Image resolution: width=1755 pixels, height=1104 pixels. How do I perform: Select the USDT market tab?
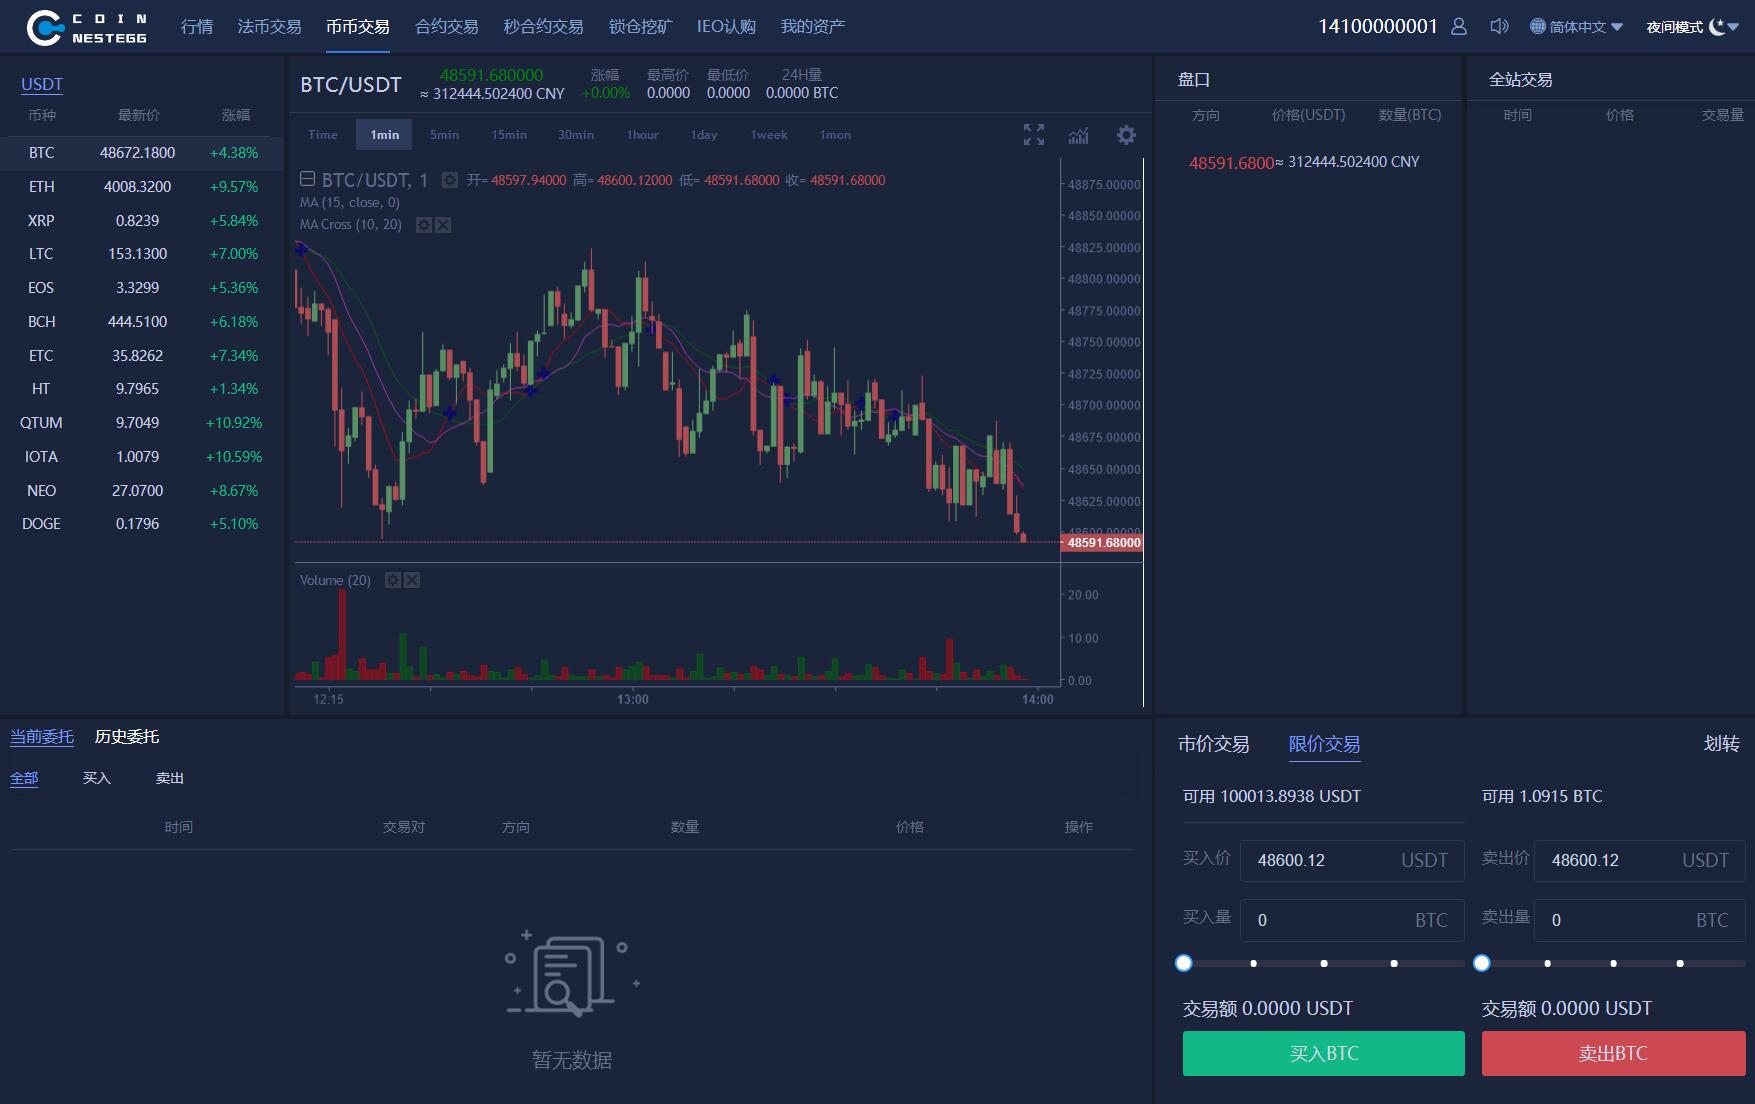[42, 84]
